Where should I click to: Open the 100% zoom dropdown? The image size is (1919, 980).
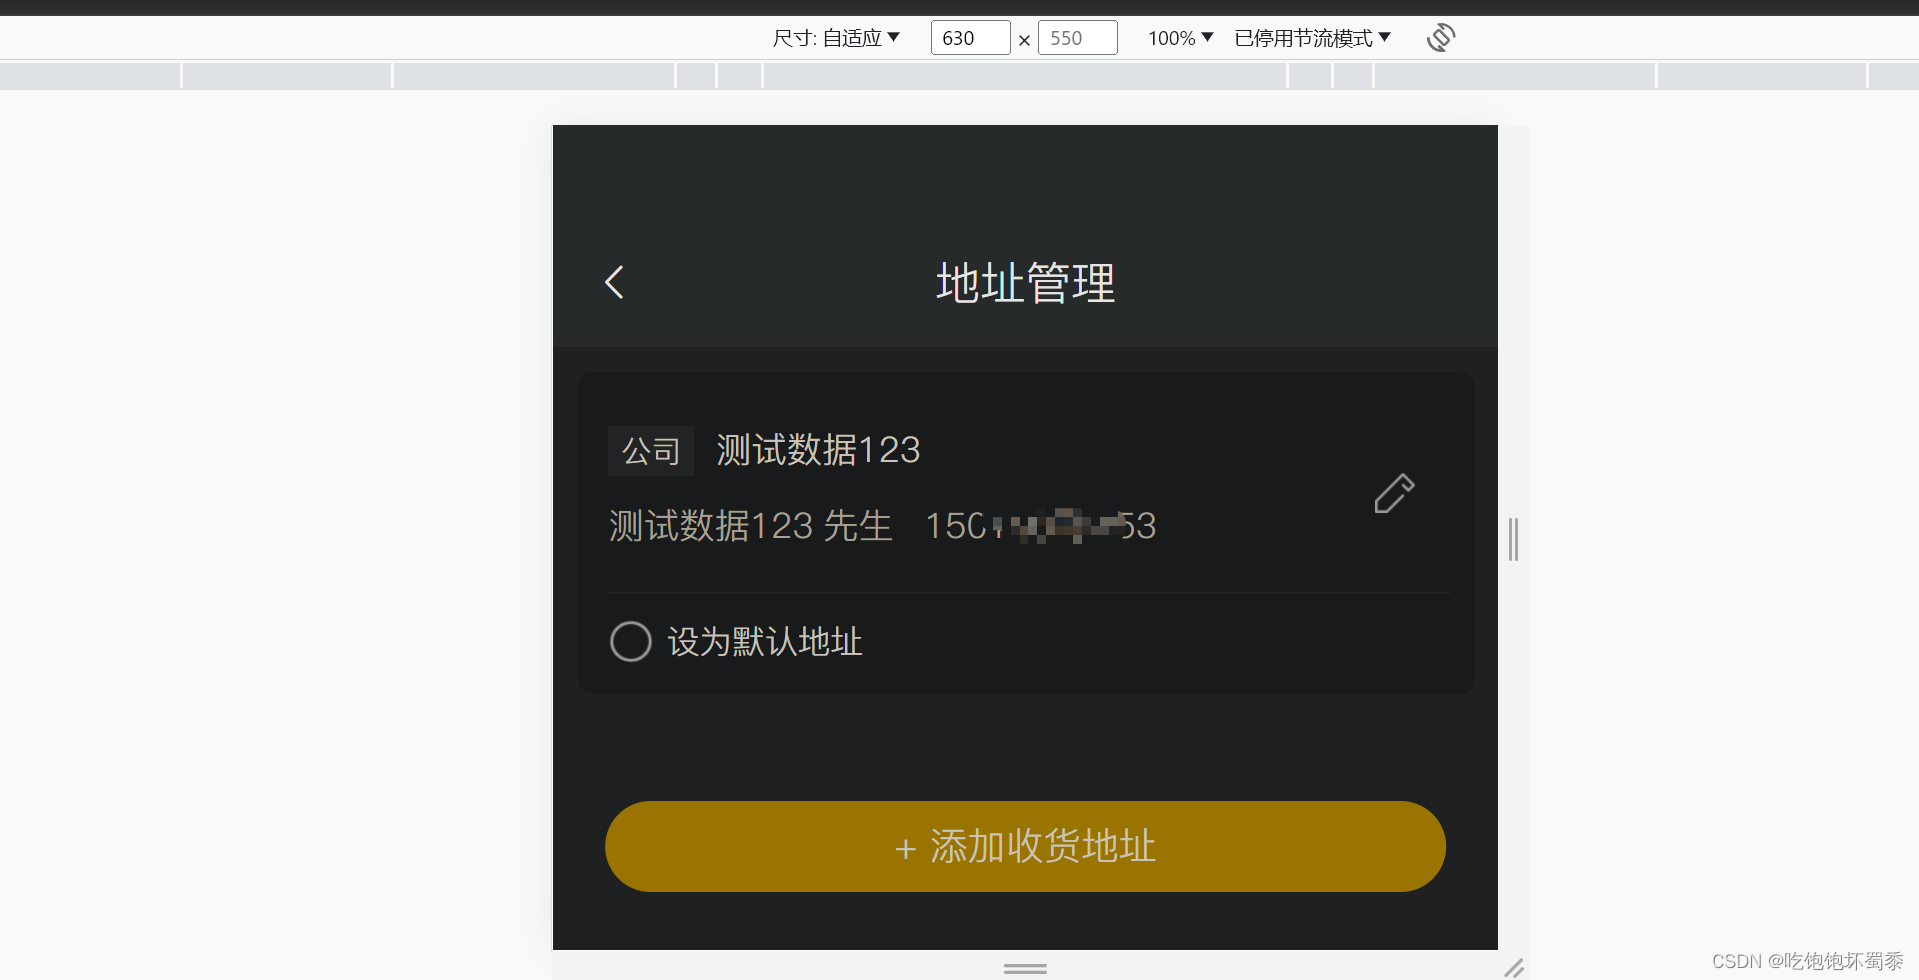(1180, 38)
